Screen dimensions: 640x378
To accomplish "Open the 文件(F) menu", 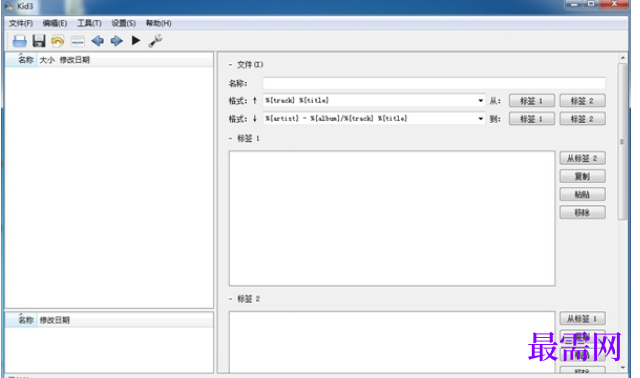I will click(21, 23).
